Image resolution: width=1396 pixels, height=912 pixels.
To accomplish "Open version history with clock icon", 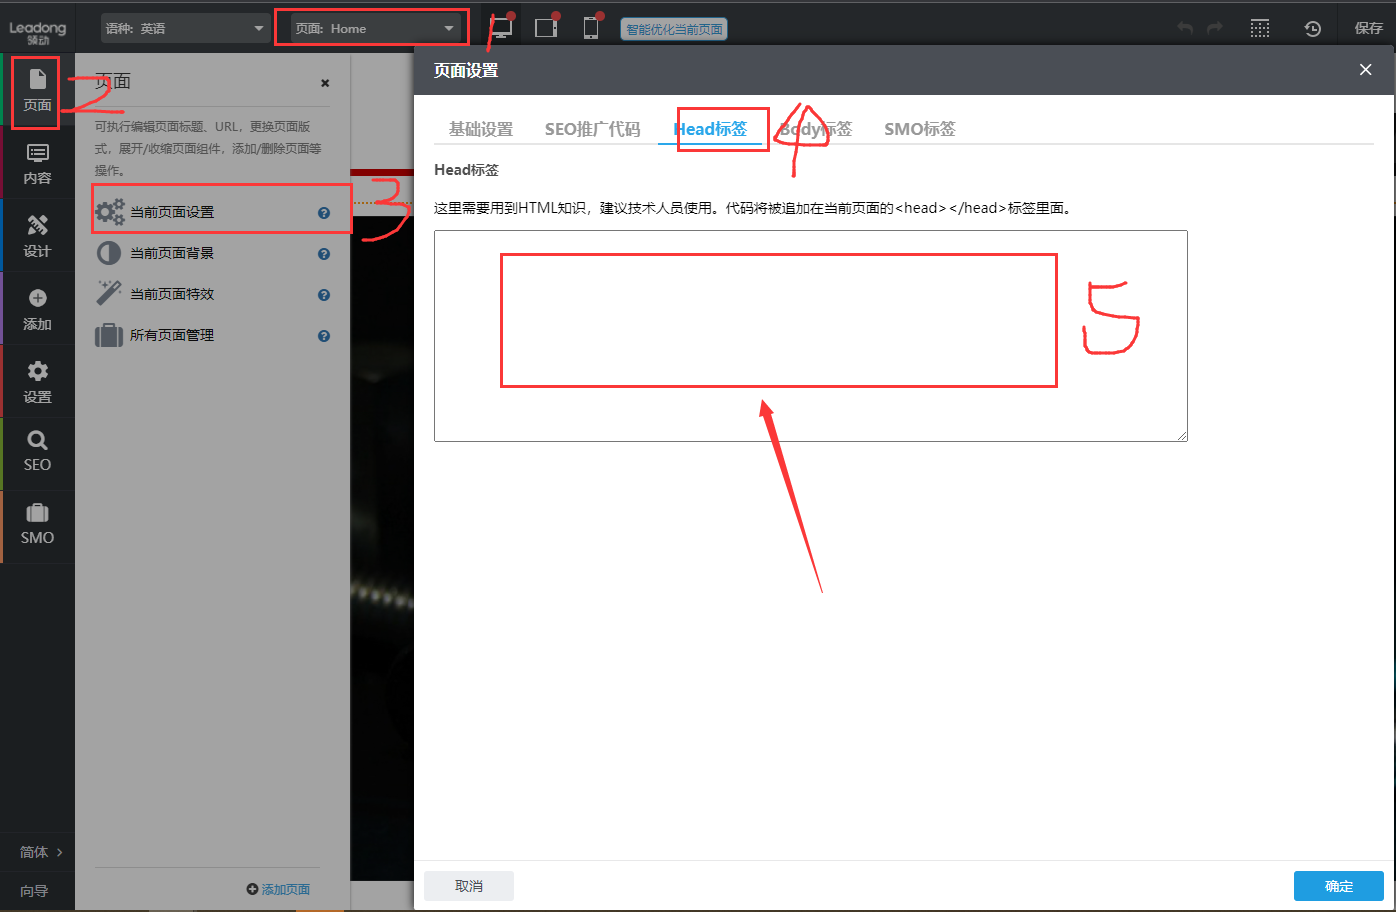I will pos(1312,28).
